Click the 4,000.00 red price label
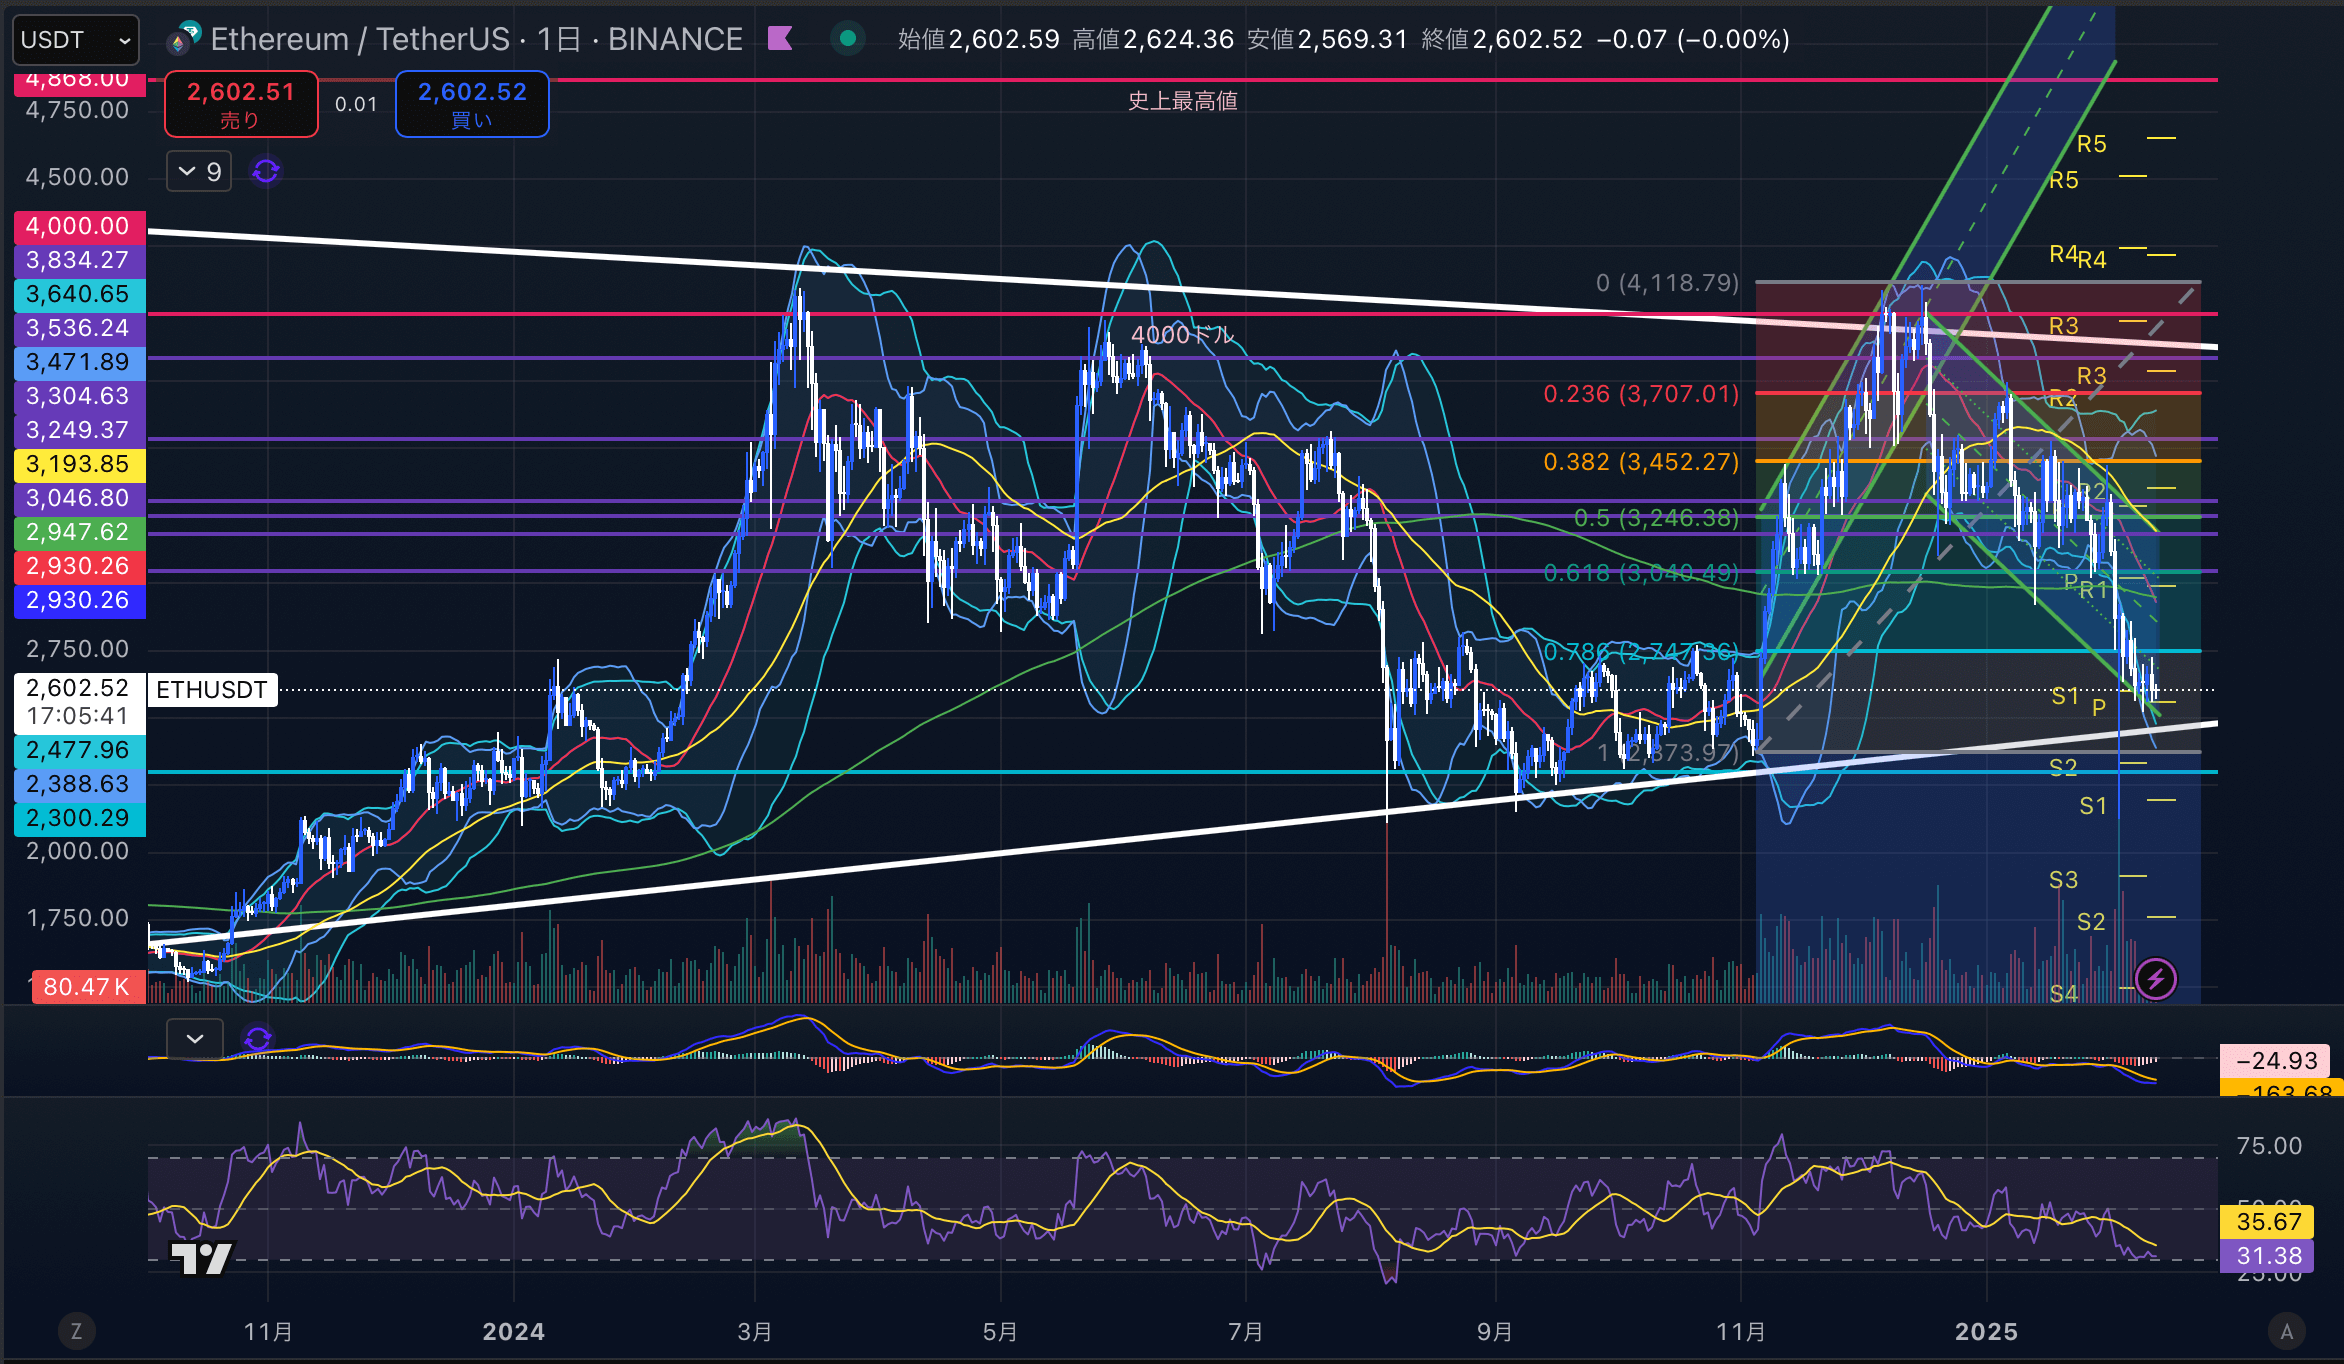This screenshot has height=1364, width=2344. click(79, 226)
